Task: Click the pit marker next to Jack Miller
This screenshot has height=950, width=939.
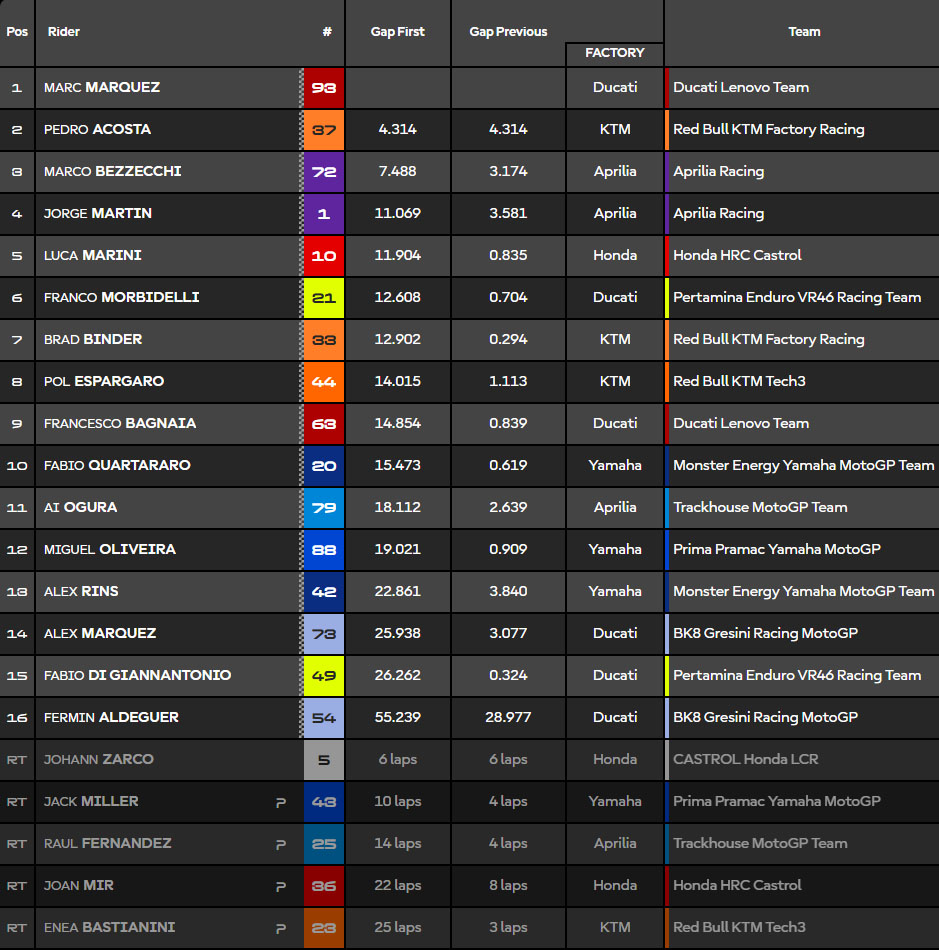Action: tap(281, 802)
